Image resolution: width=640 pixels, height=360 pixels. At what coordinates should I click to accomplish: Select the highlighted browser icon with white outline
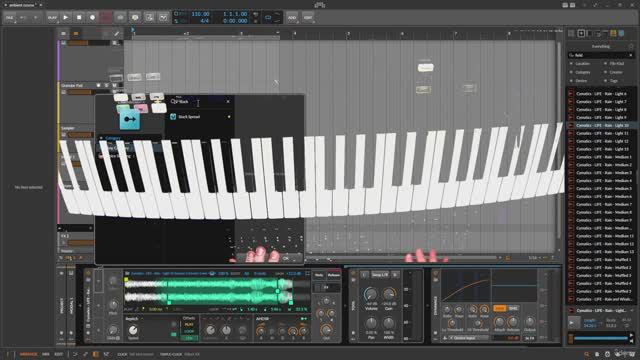click(x=581, y=33)
